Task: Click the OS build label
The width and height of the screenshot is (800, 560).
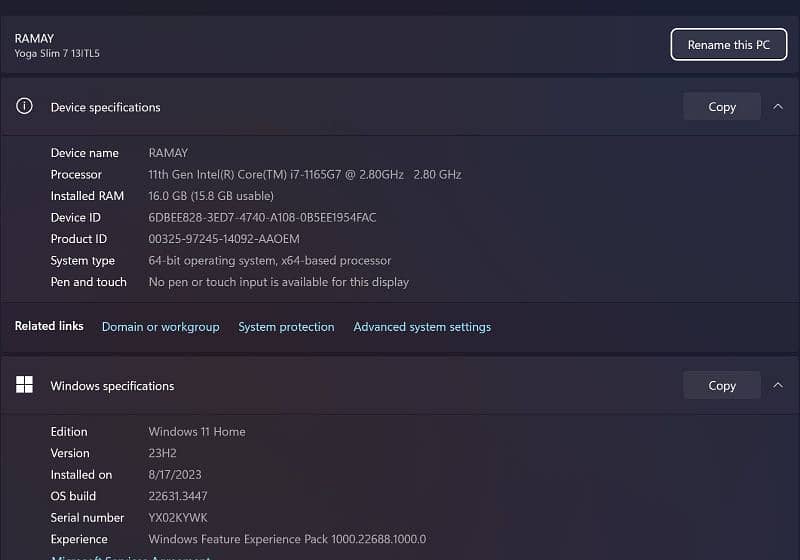Action: 73,496
